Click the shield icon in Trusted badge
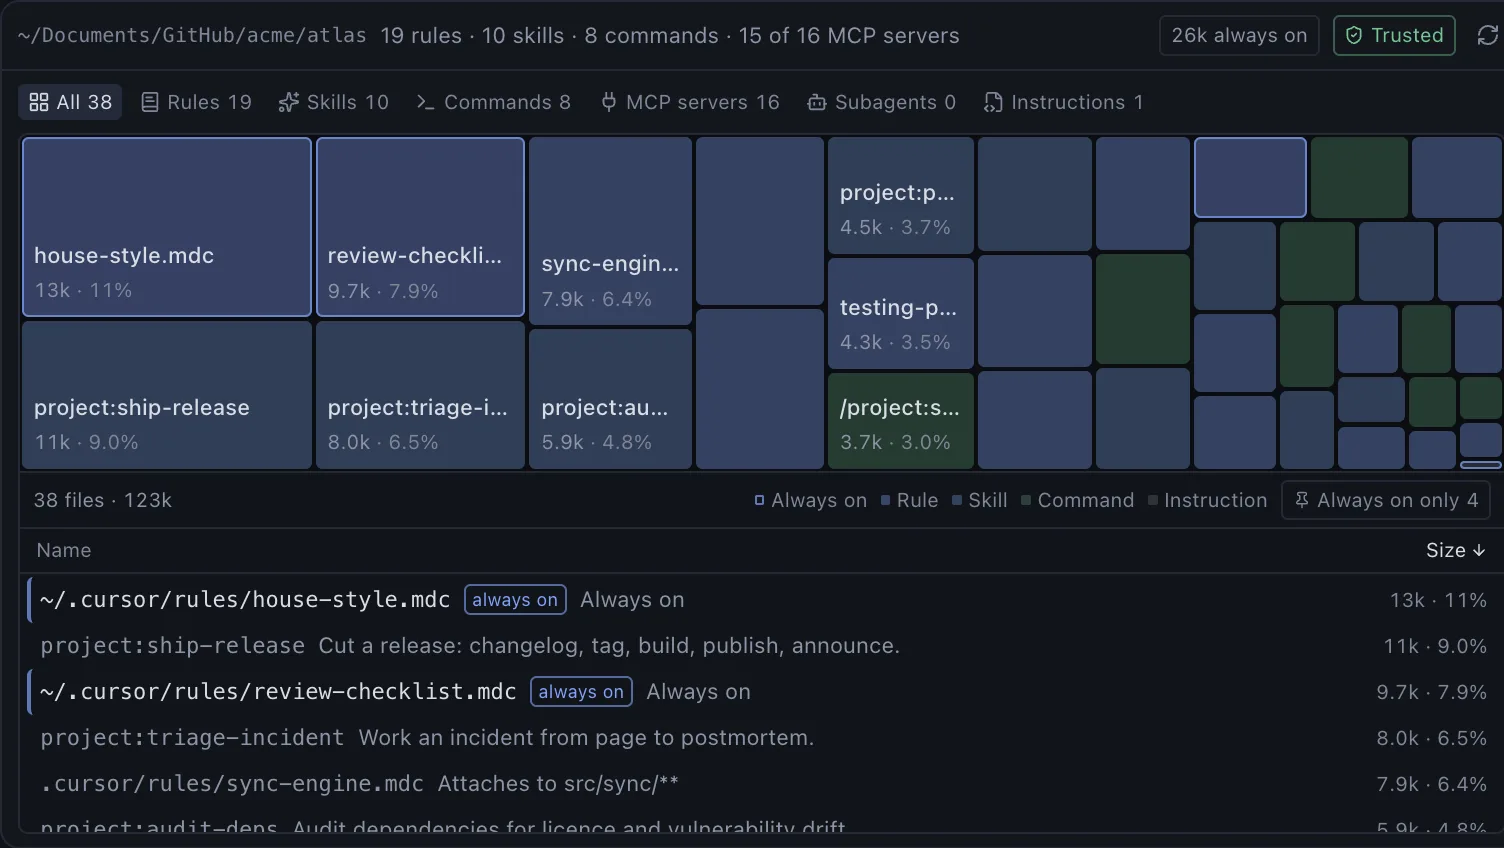This screenshot has height=848, width=1504. [x=1353, y=35]
